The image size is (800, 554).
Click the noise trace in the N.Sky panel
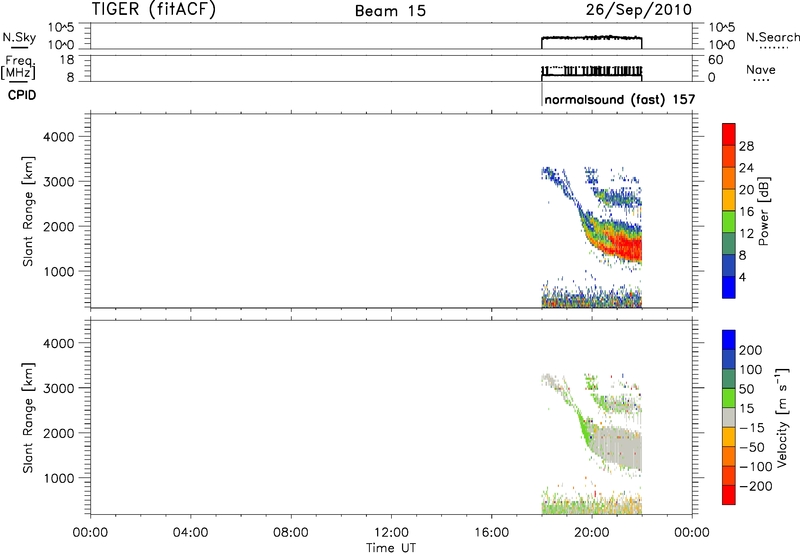tap(591, 38)
